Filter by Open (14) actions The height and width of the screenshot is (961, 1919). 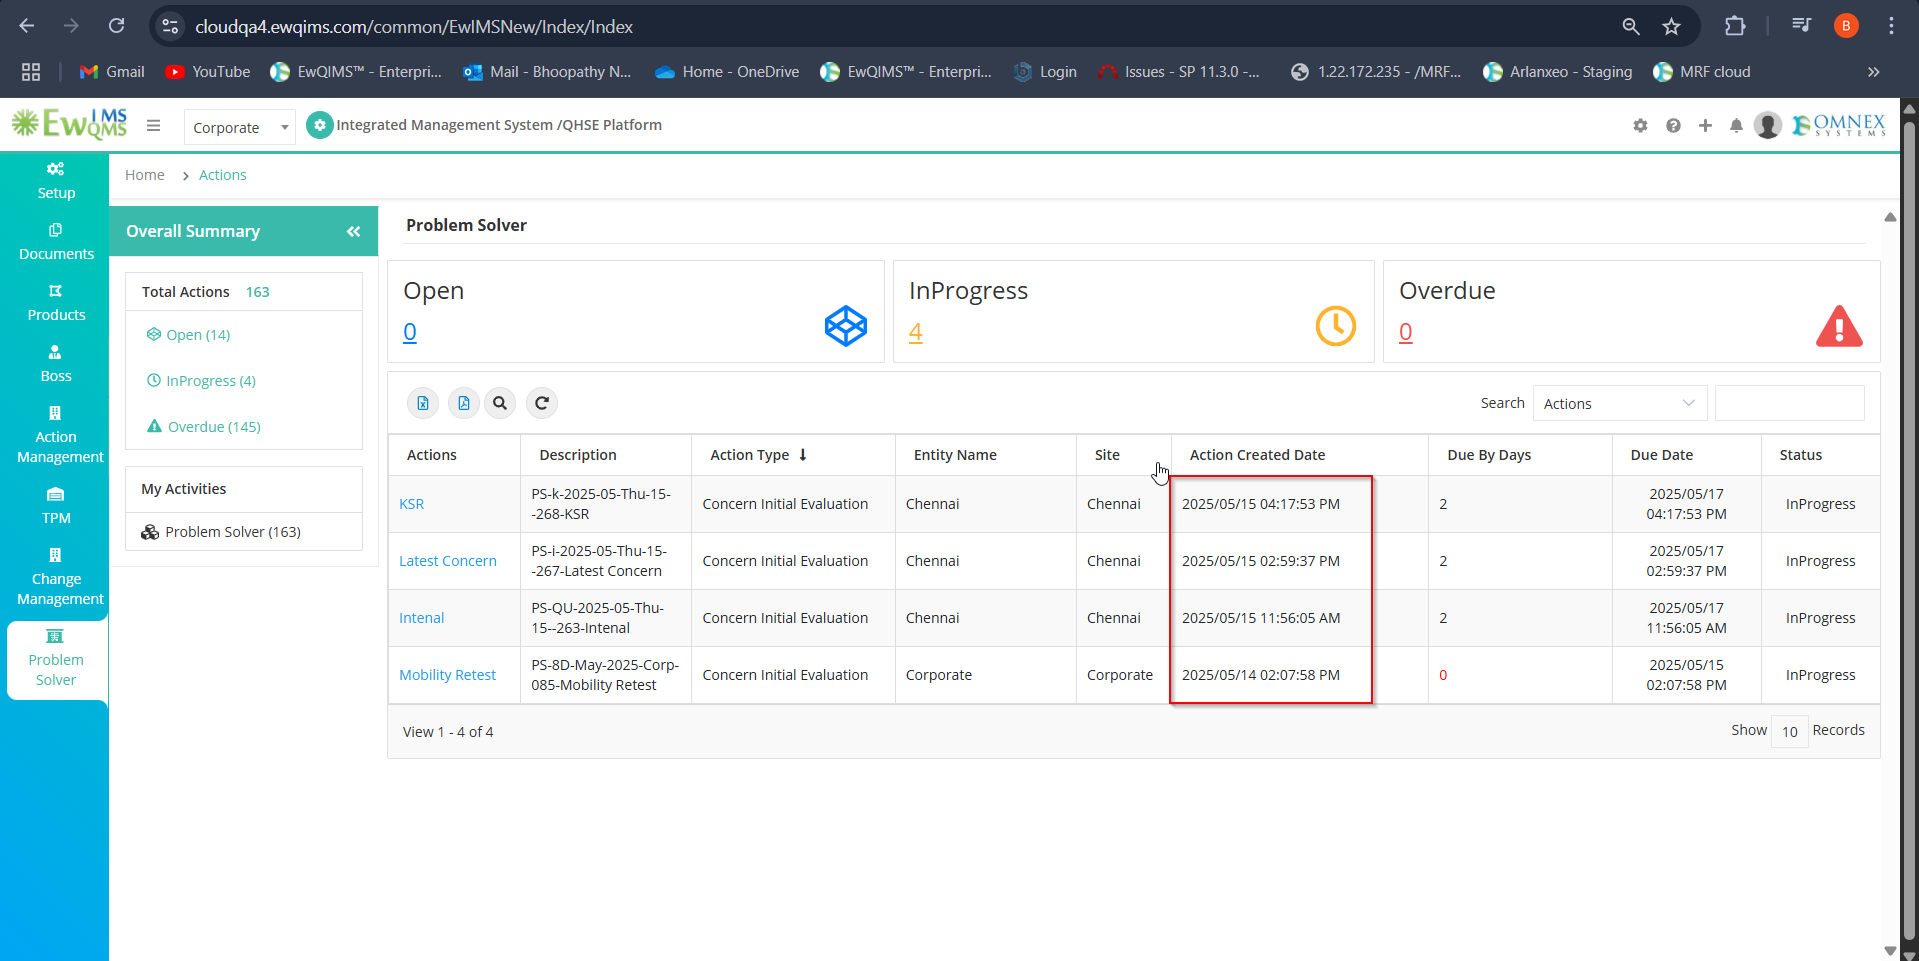[188, 335]
